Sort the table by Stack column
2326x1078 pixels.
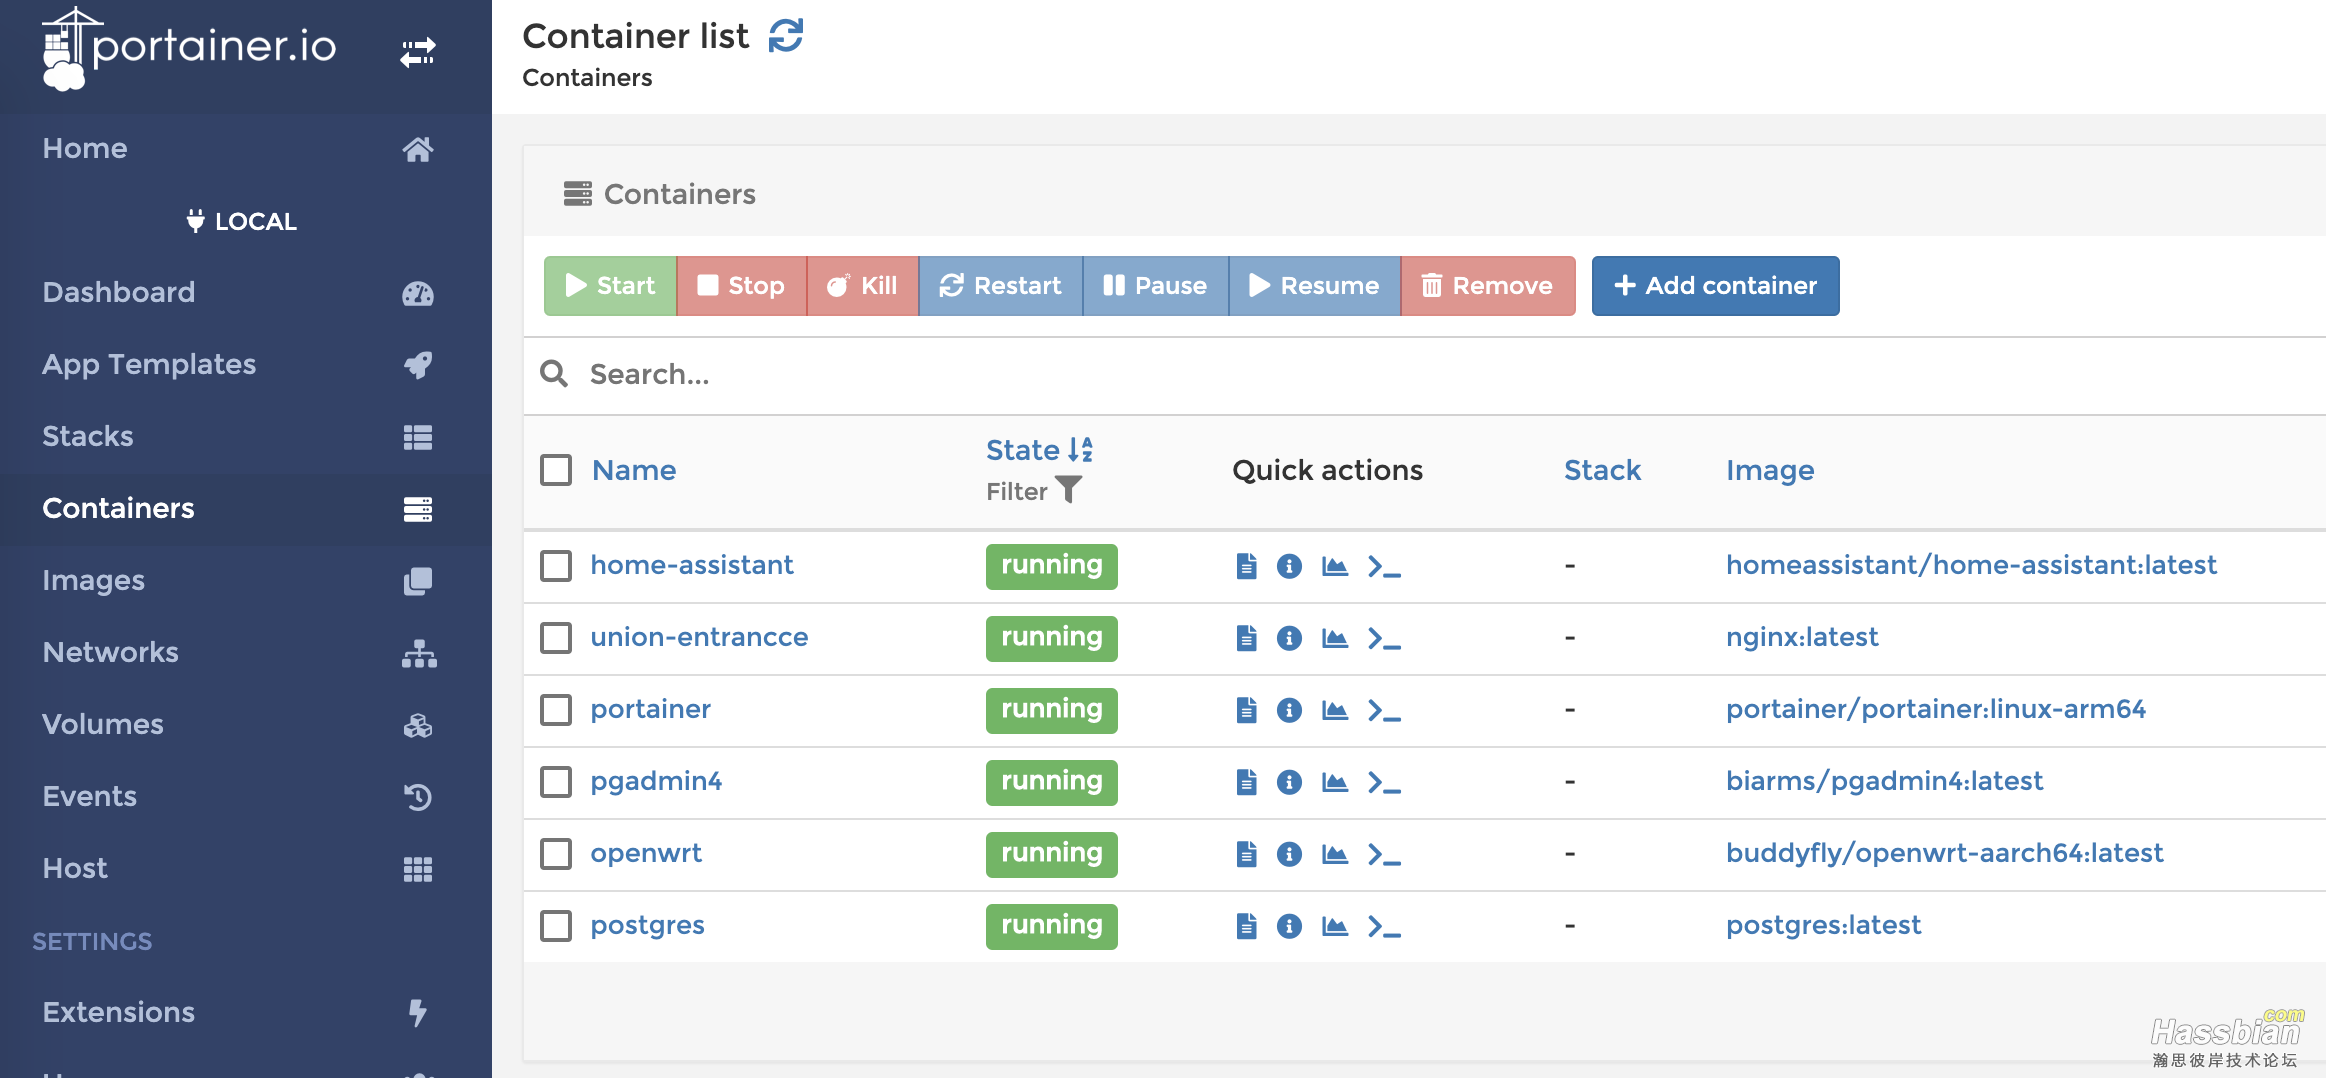pyautogui.click(x=1602, y=470)
